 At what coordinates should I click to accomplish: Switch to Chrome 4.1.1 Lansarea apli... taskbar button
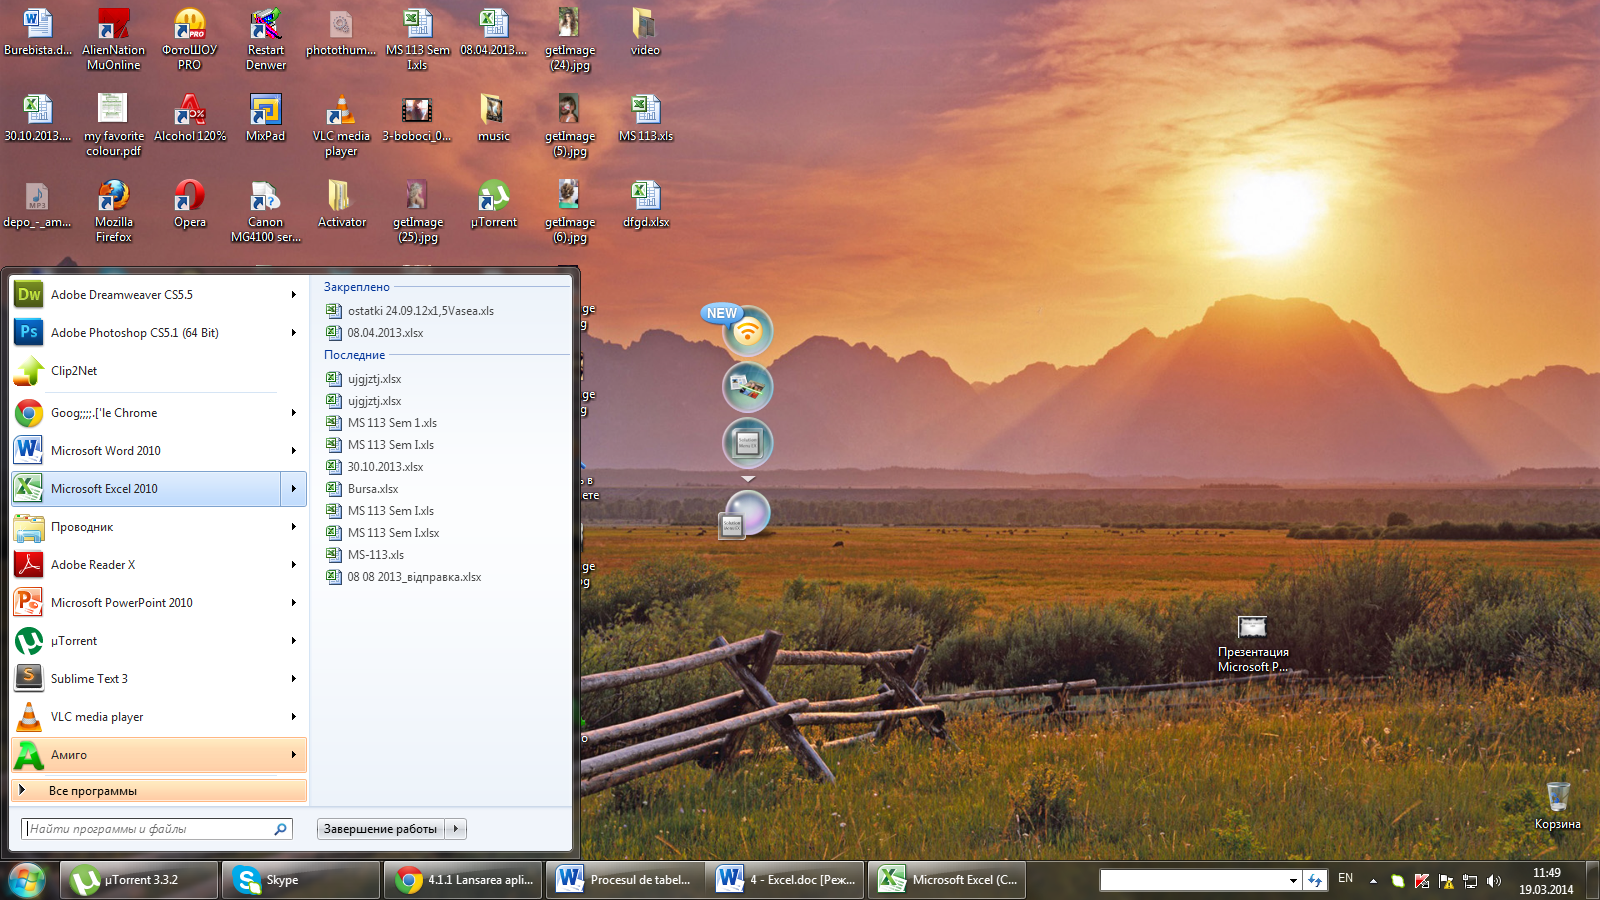464,880
